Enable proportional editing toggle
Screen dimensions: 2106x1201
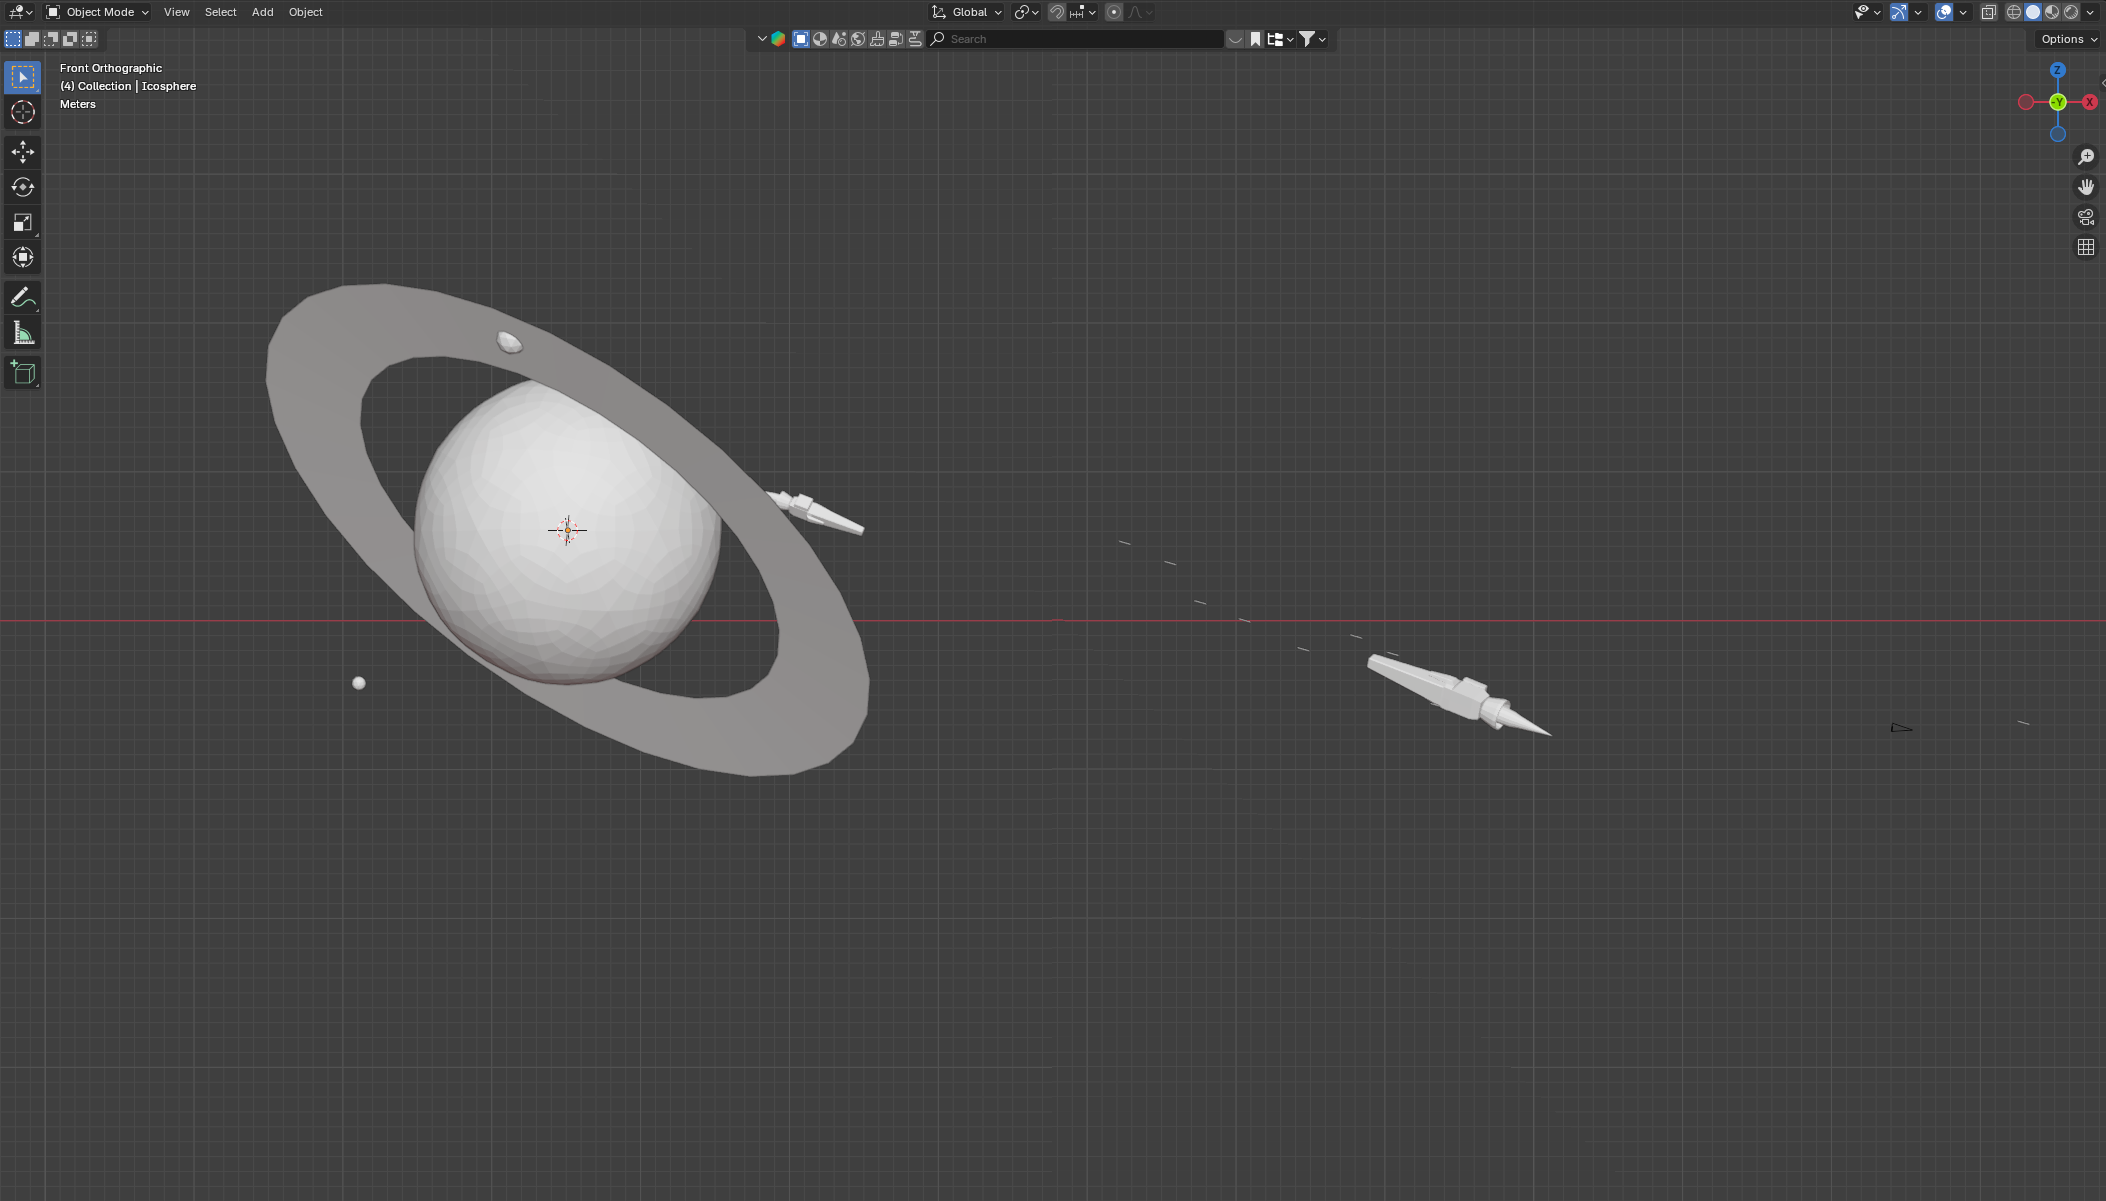pos(1113,12)
